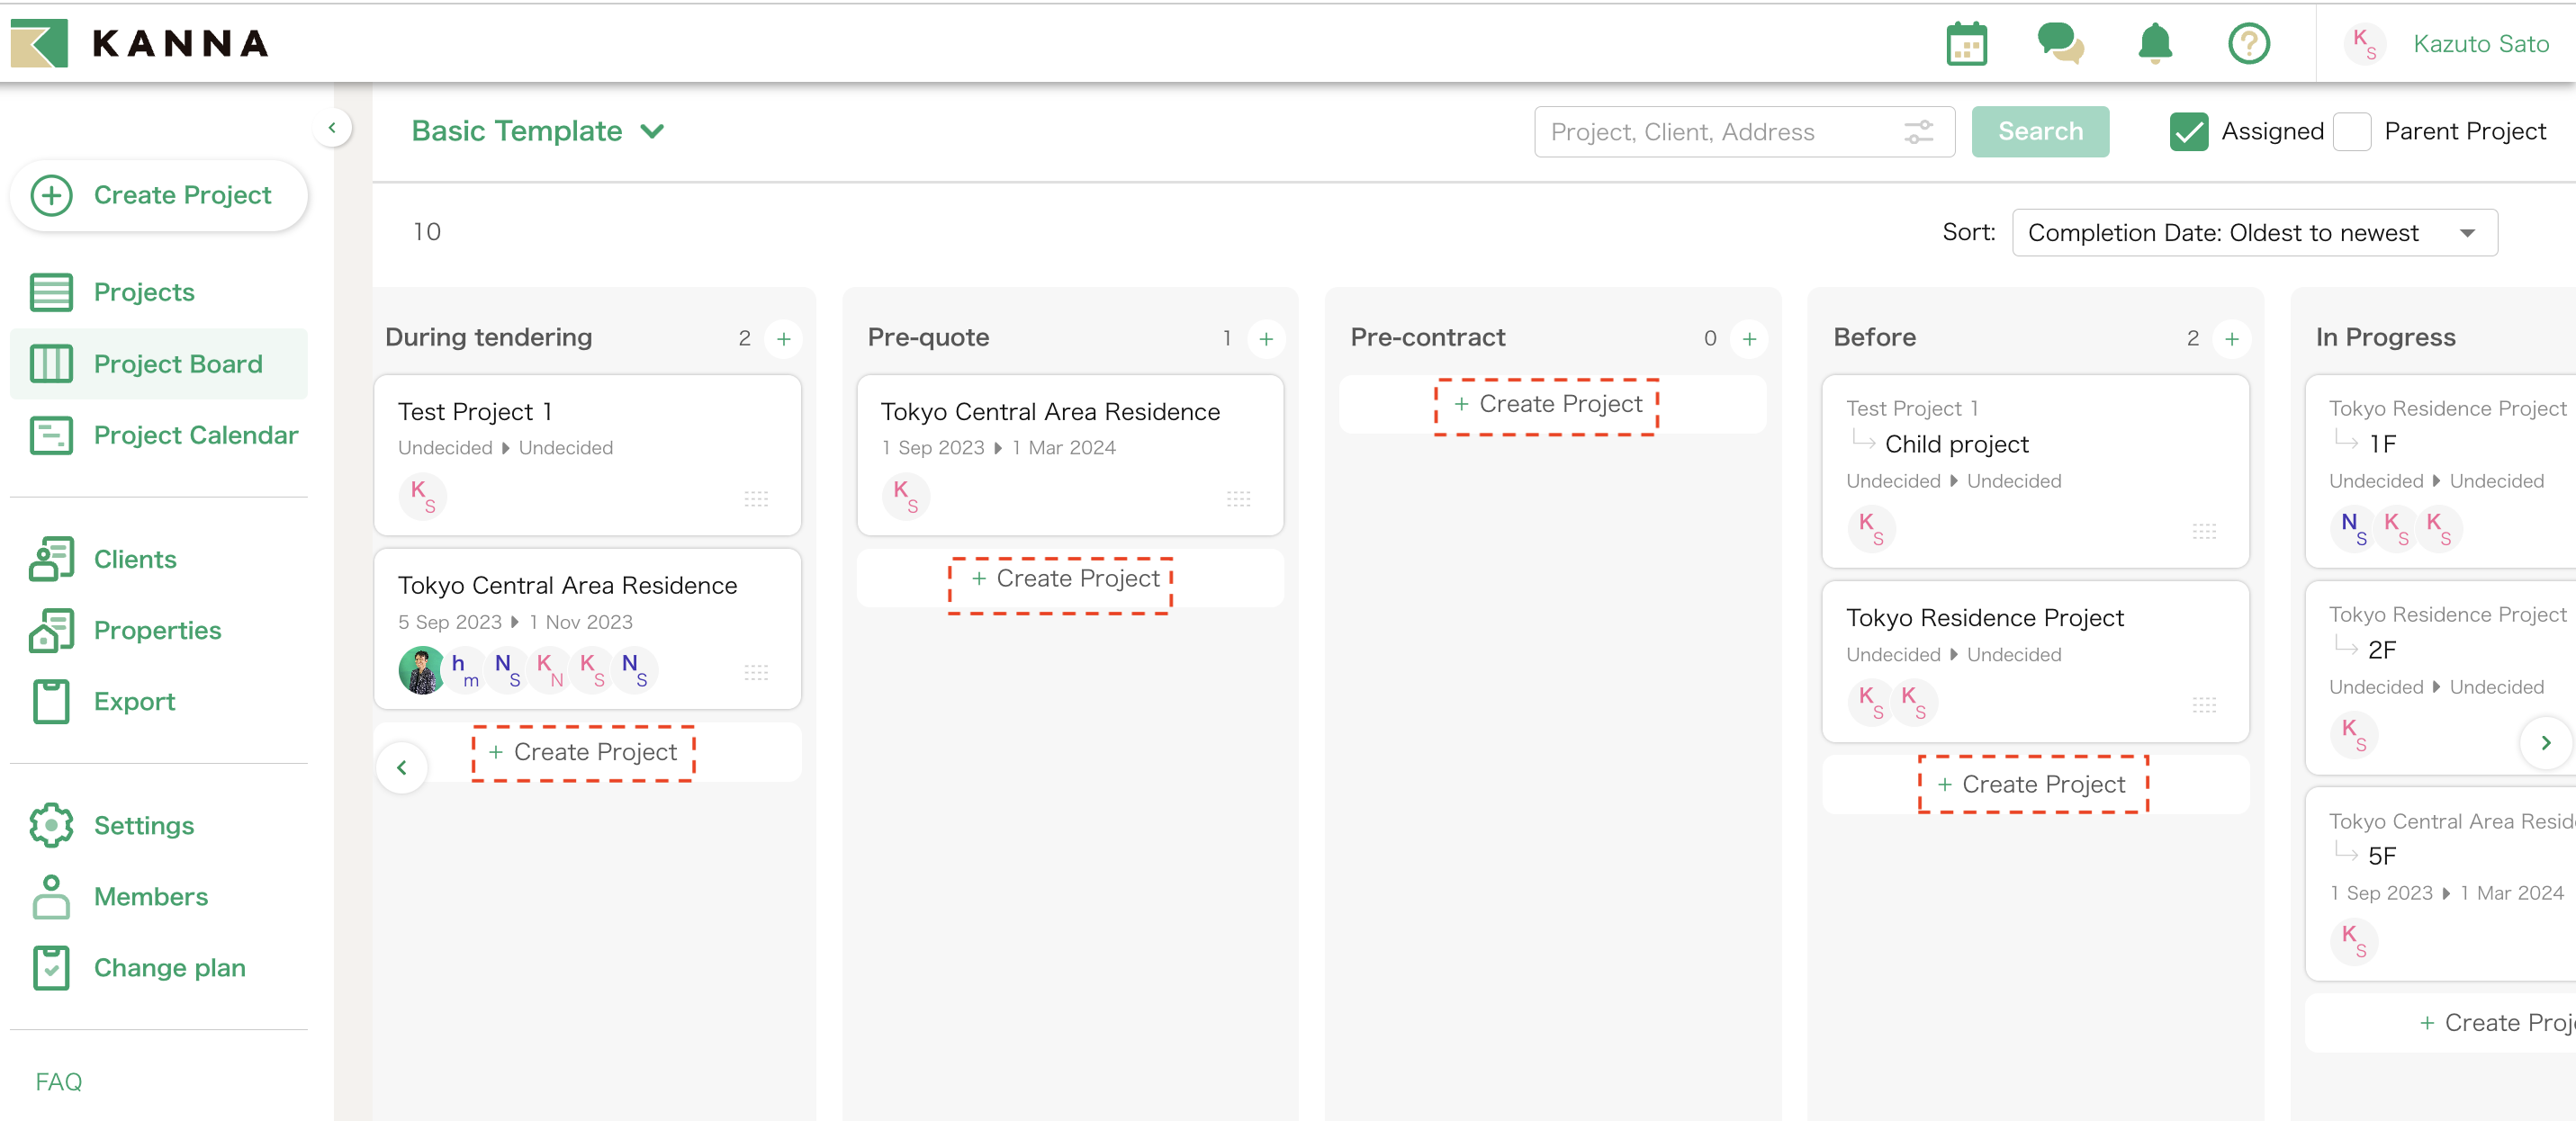Click the help question mark icon

pyautogui.click(x=2248, y=43)
